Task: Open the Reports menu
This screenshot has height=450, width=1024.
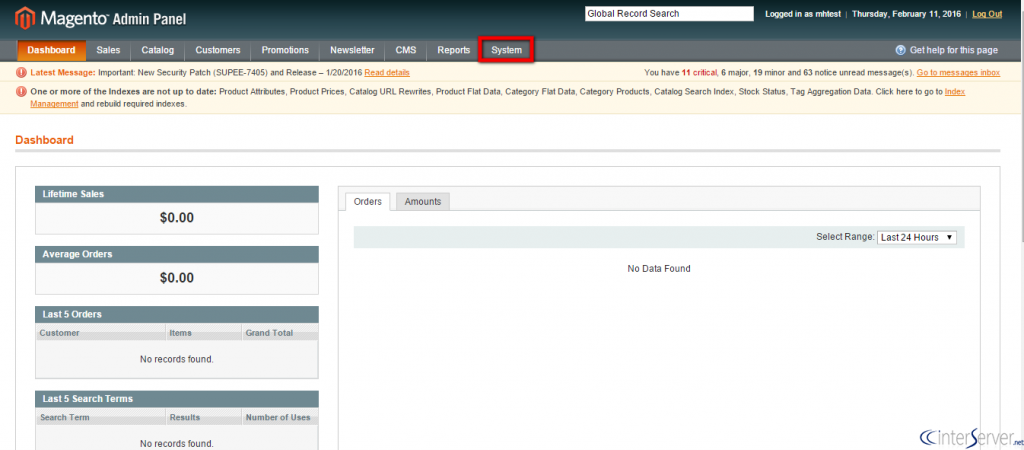Action: coord(453,50)
